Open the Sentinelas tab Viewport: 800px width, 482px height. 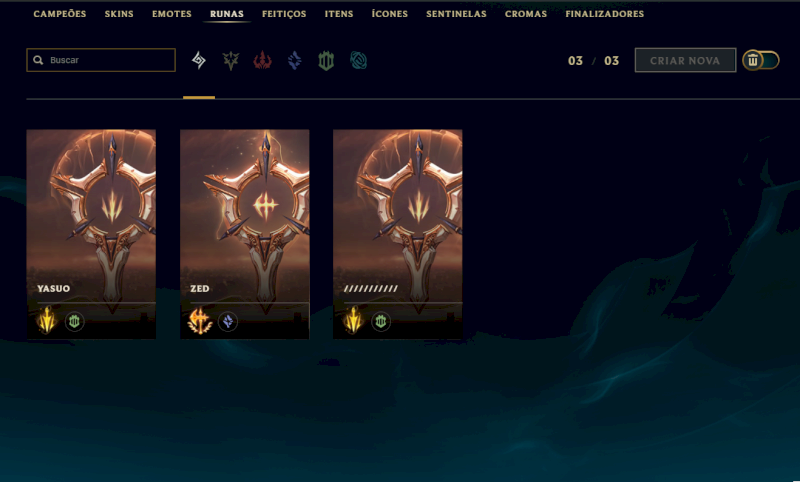coord(456,14)
